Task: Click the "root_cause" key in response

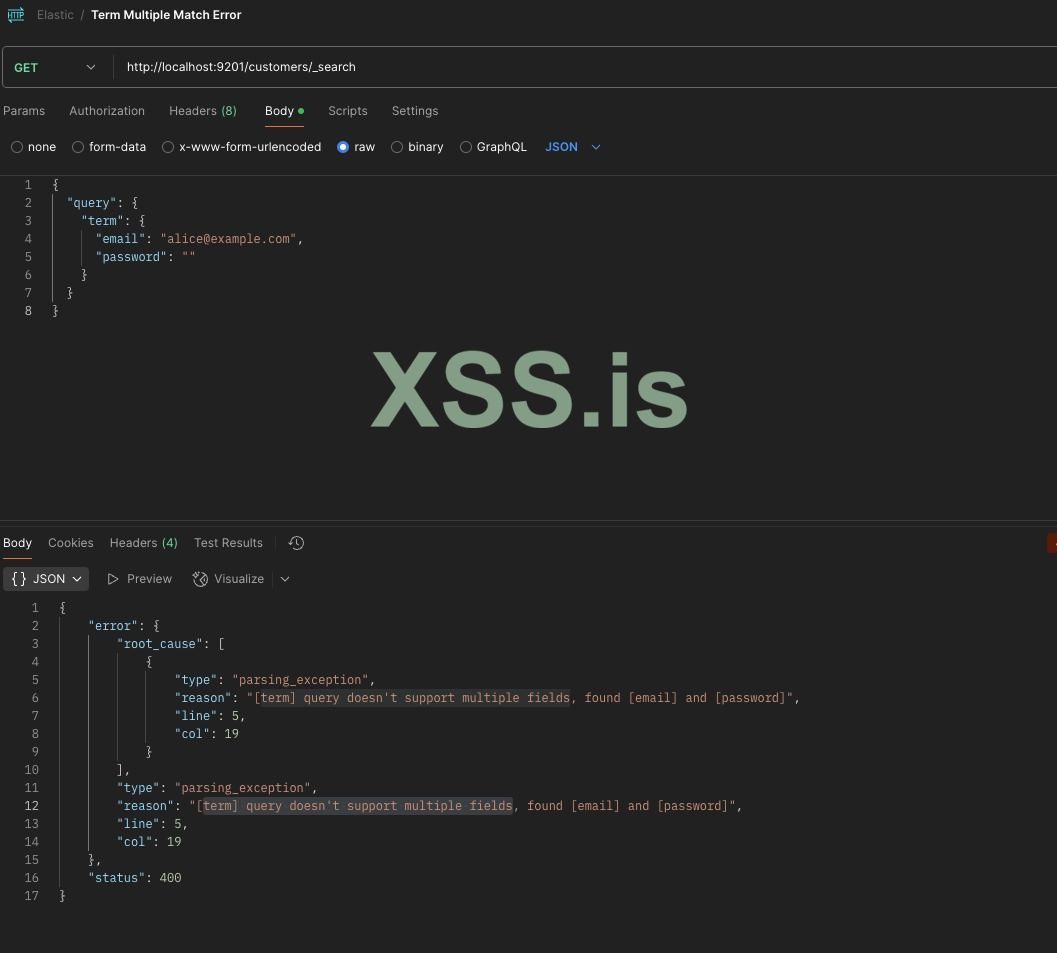Action: tap(160, 644)
